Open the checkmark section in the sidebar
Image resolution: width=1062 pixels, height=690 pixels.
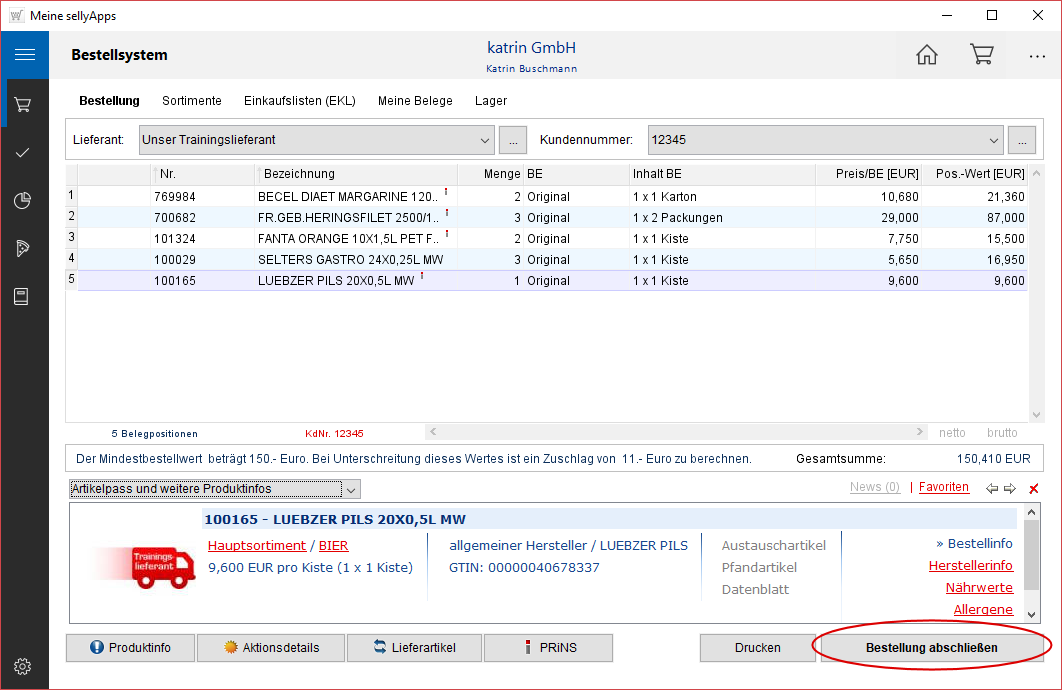24,153
